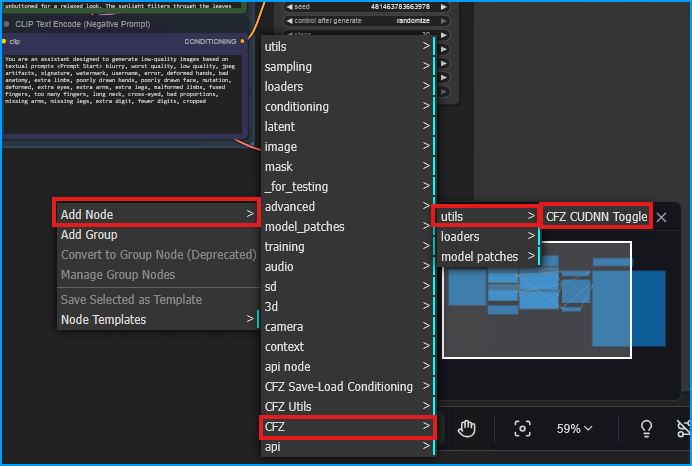
Task: Open loaders submenu under CFZ
Action: [x=487, y=237]
